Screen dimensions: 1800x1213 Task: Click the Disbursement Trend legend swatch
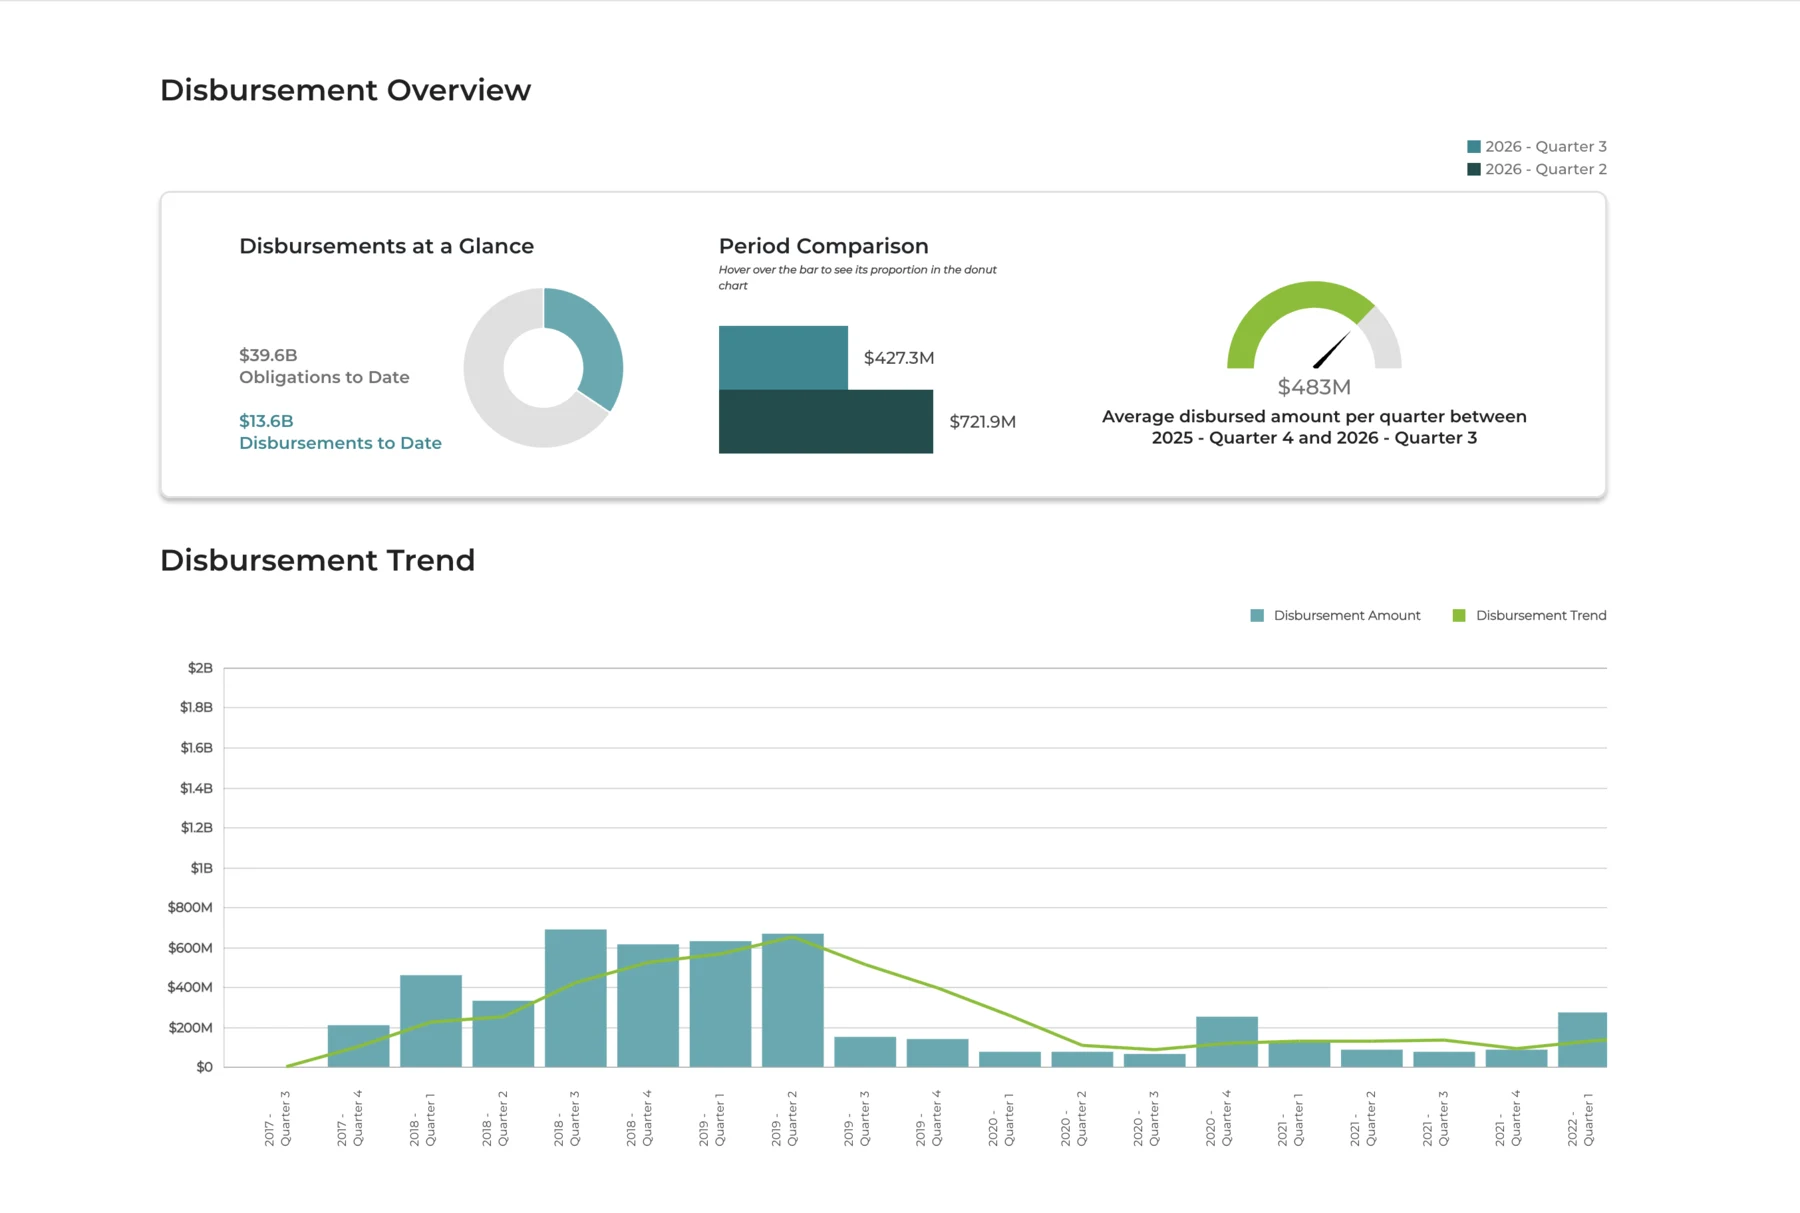pos(1459,616)
